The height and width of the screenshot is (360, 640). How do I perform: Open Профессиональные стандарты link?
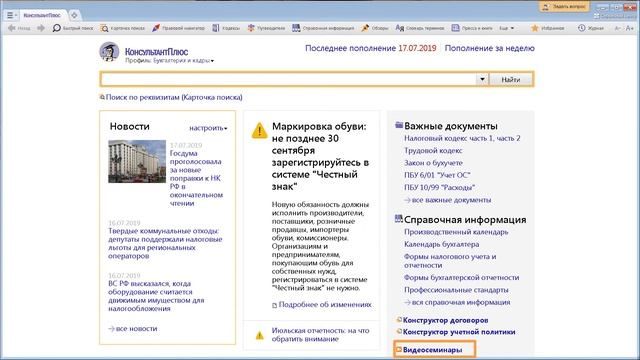(456, 290)
